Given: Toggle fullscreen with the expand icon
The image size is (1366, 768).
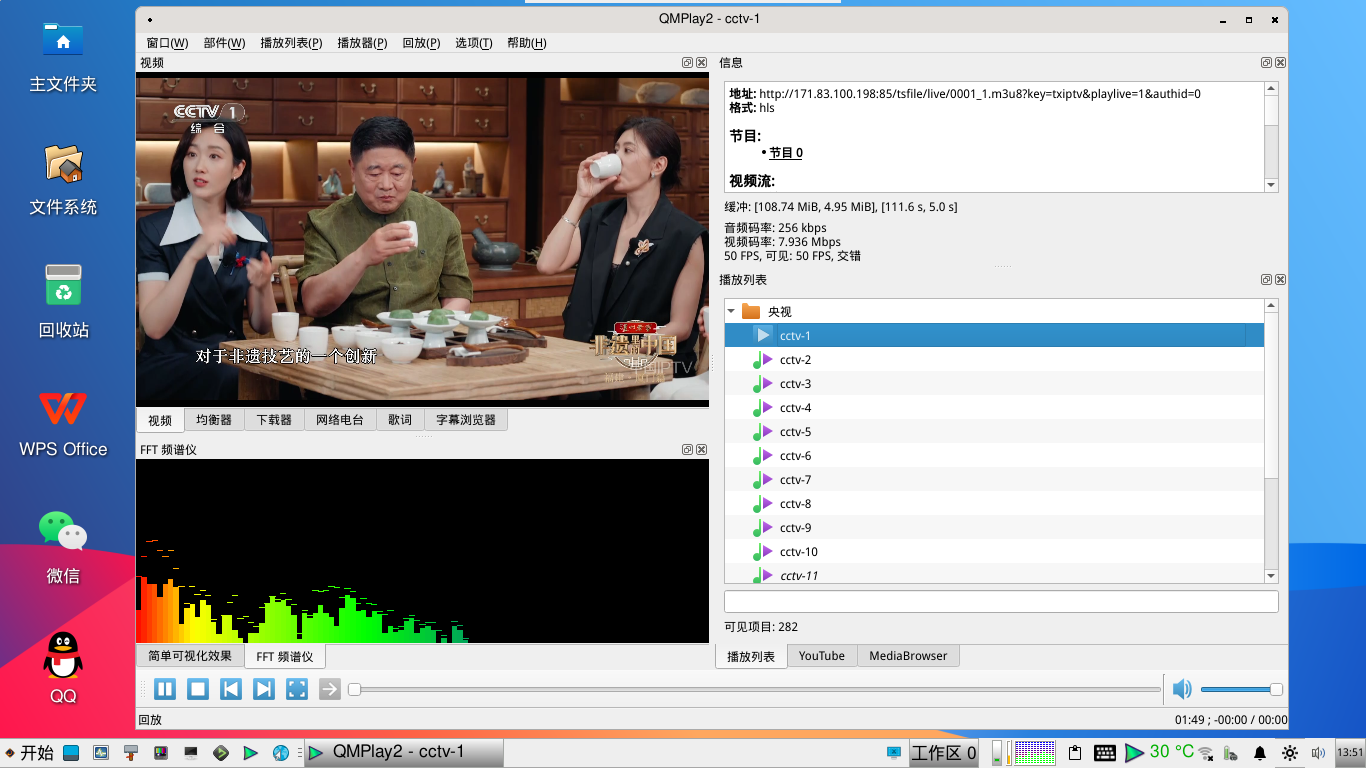Looking at the screenshot, I should pyautogui.click(x=296, y=689).
